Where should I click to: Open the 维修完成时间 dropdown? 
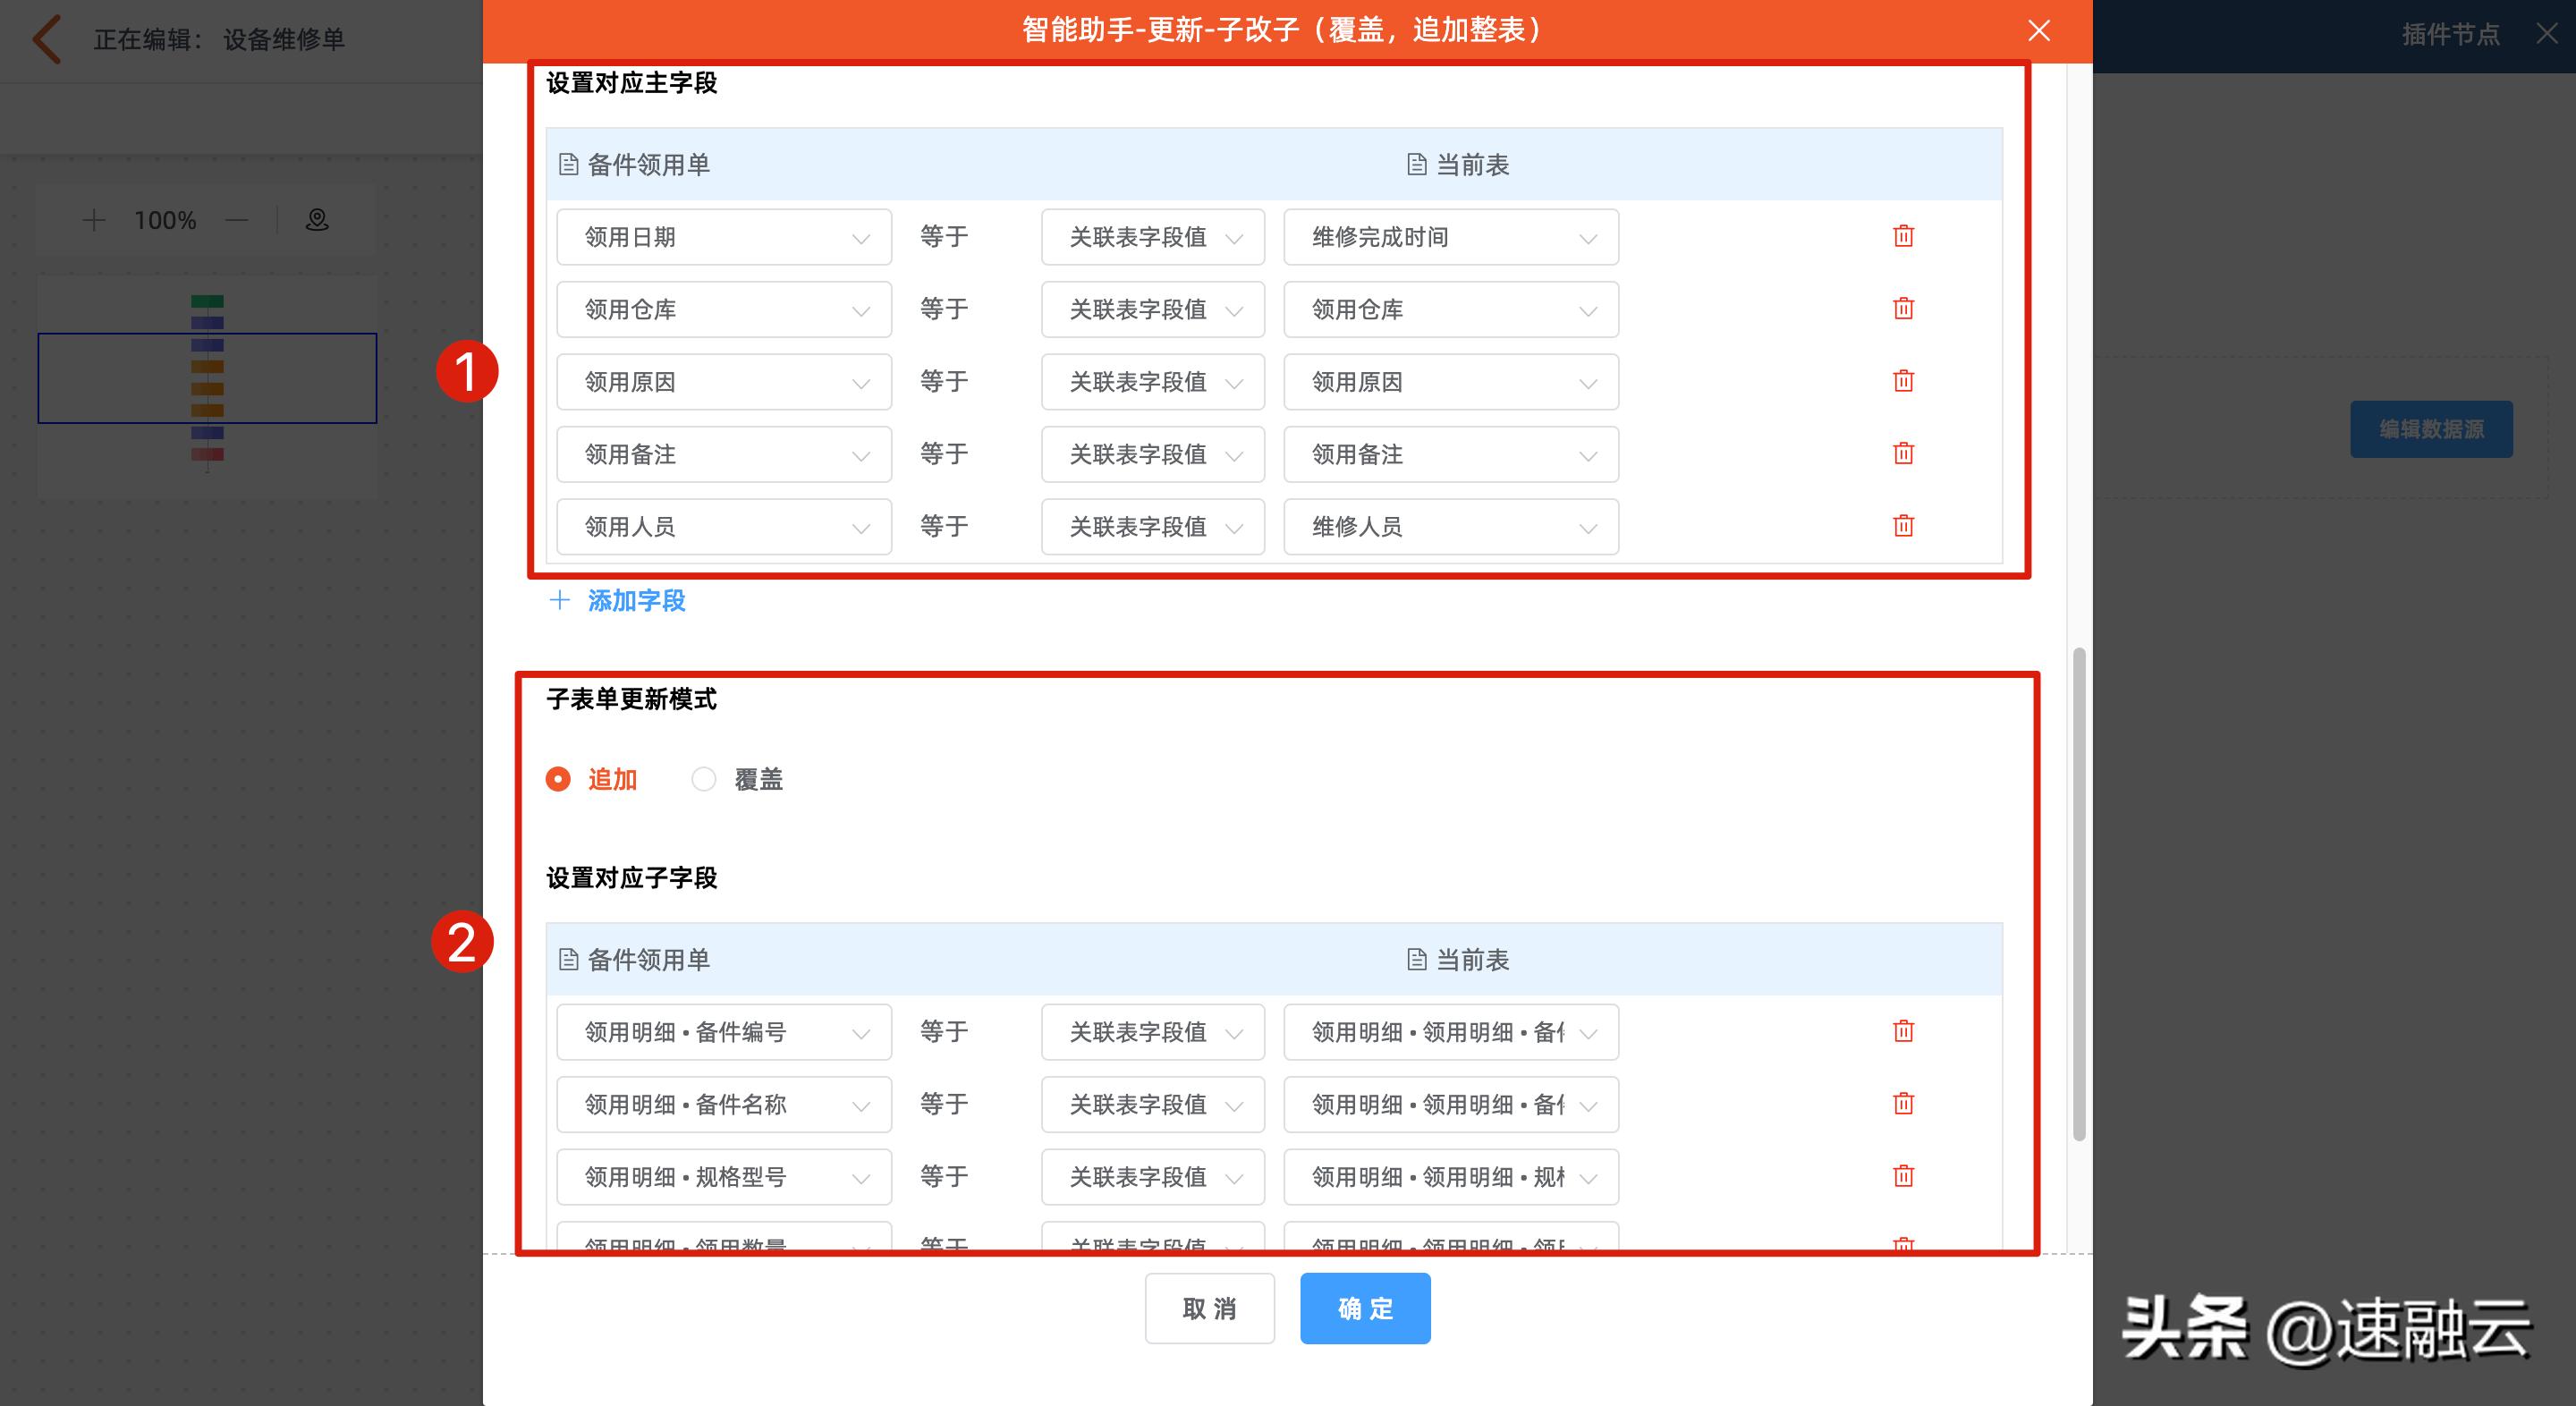1449,236
